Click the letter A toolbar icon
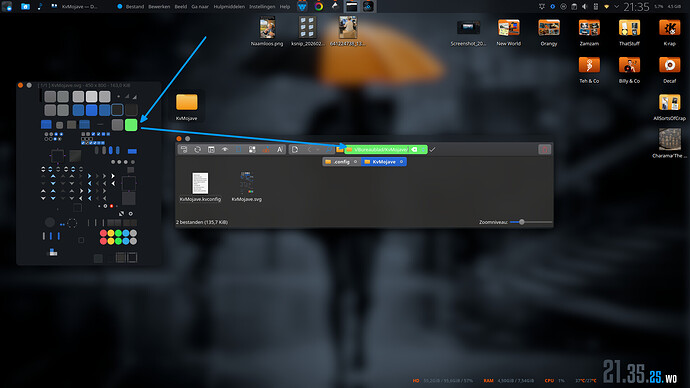Image resolution: width=690 pixels, height=388 pixels. (x=280, y=150)
